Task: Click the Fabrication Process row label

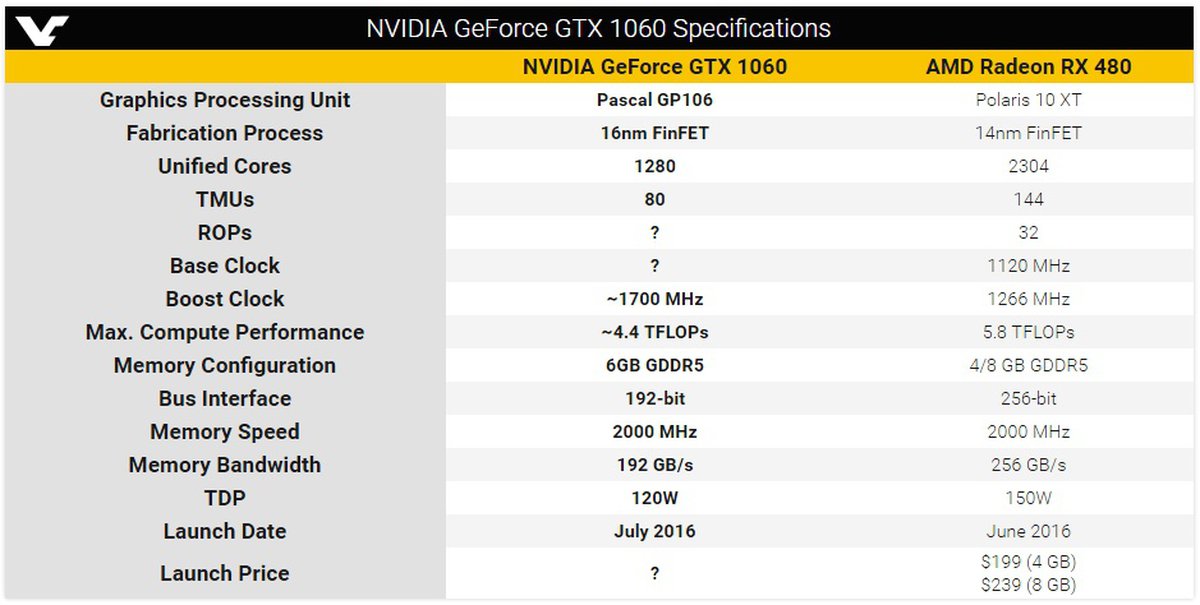Action: pos(225,133)
